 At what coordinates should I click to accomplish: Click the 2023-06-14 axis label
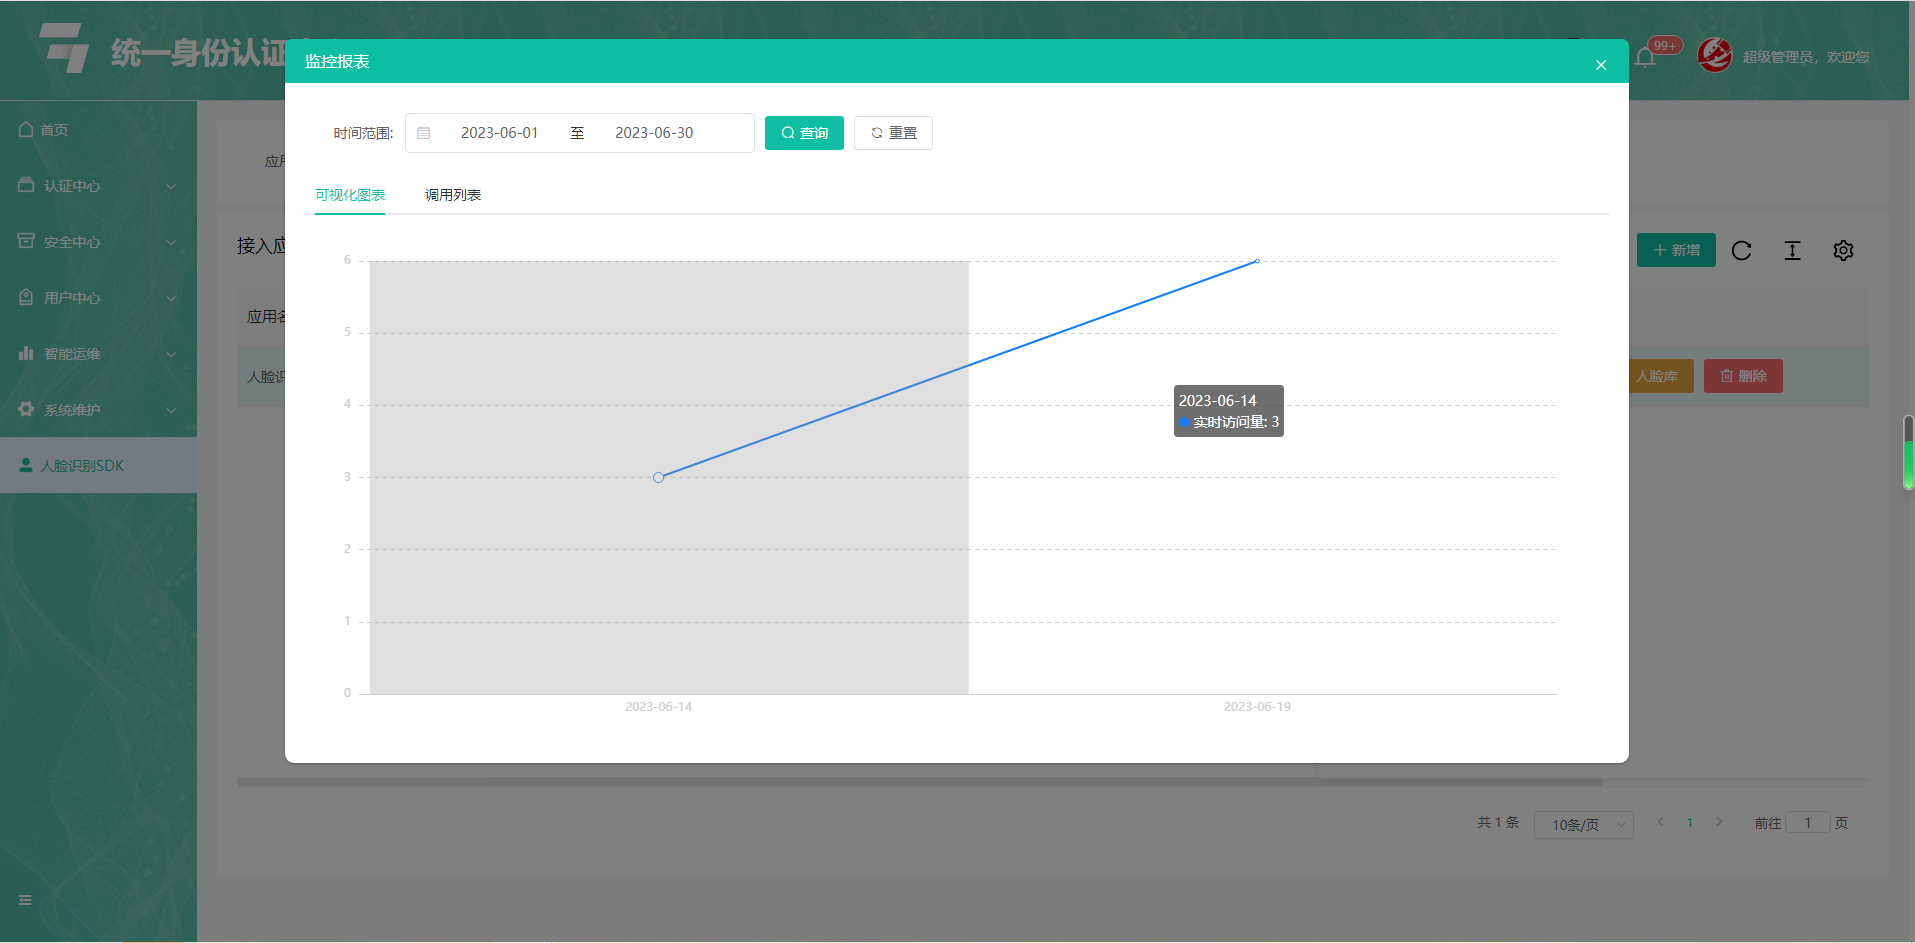point(658,707)
